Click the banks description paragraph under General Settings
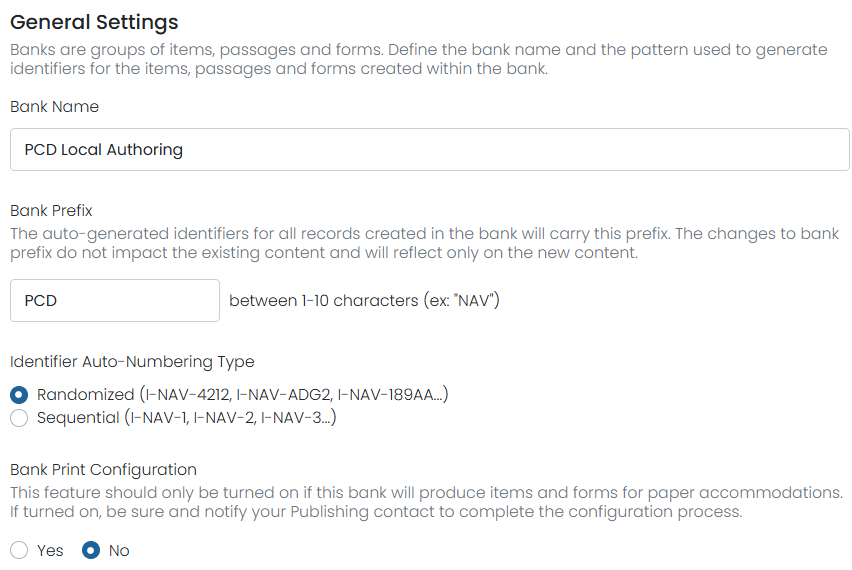Screen dimensions: 852x570 tap(418, 59)
